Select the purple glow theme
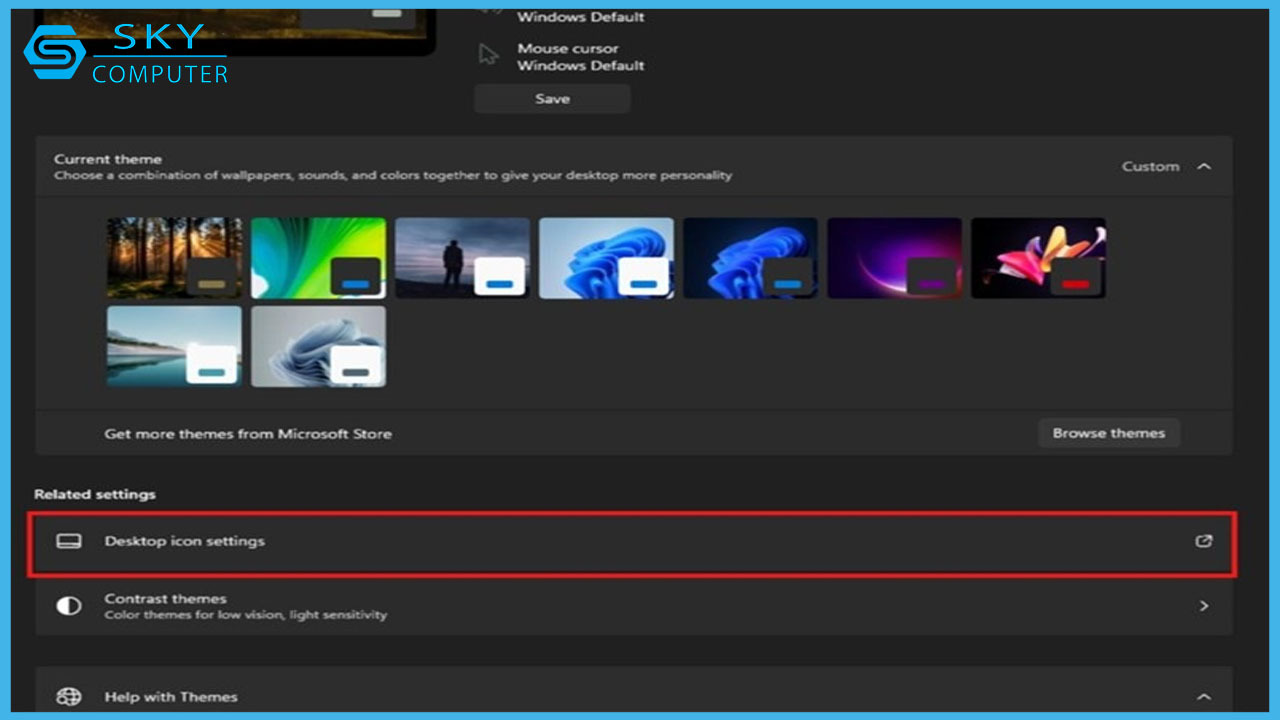 coord(894,258)
